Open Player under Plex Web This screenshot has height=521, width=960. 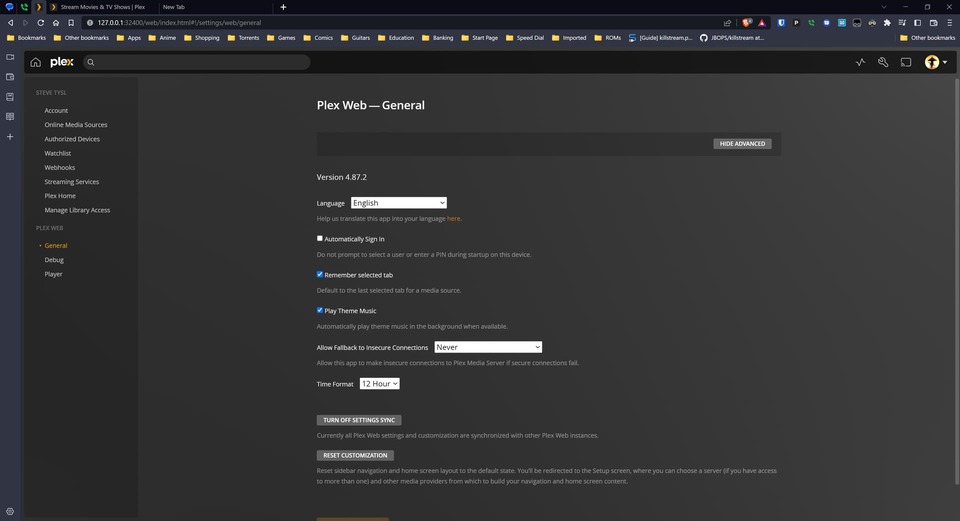(x=53, y=274)
